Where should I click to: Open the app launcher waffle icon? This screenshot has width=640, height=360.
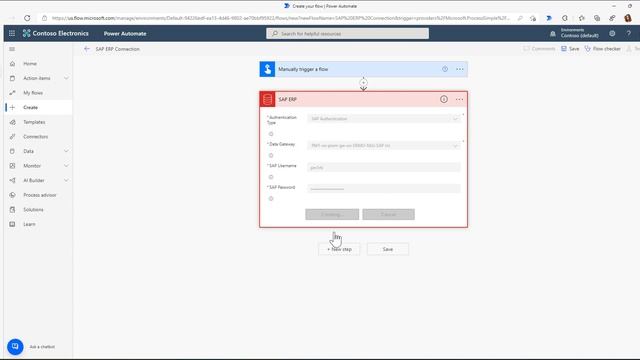point(12,33)
